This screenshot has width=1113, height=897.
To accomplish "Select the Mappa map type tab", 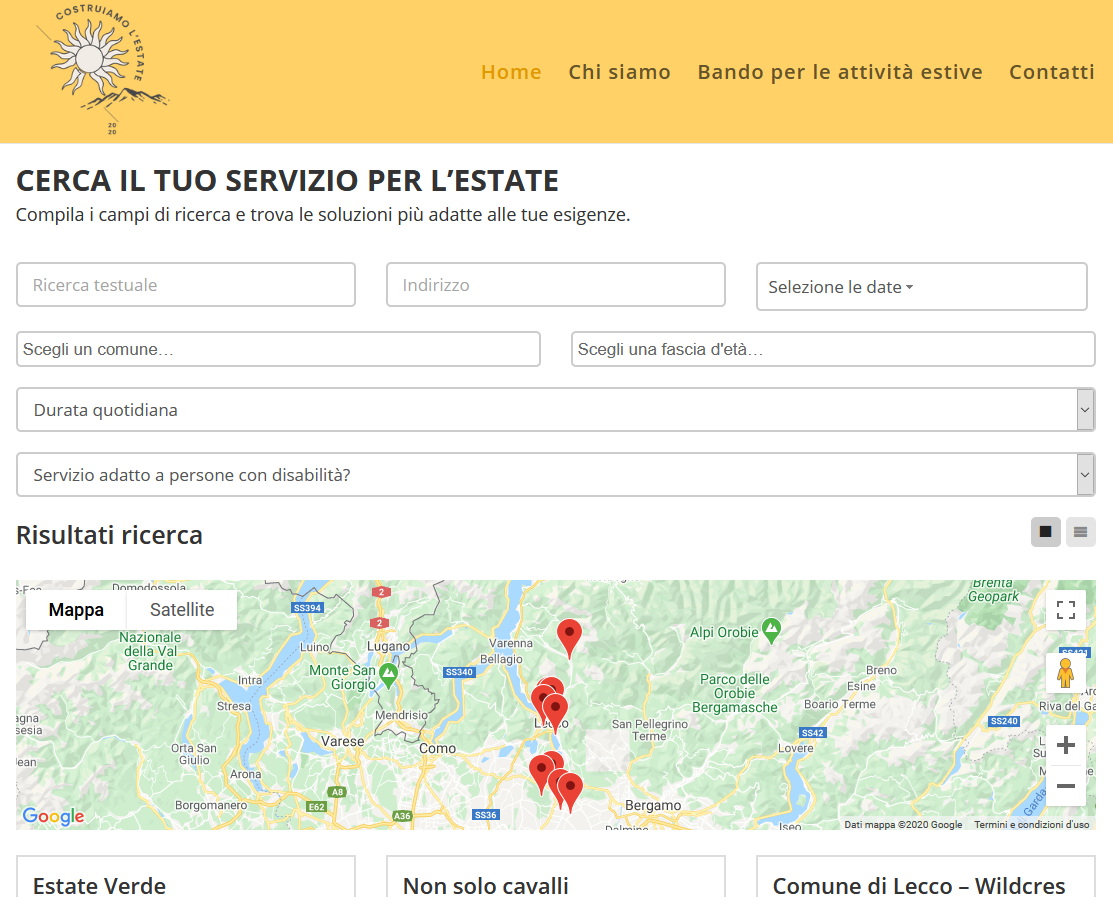I will [x=76, y=610].
